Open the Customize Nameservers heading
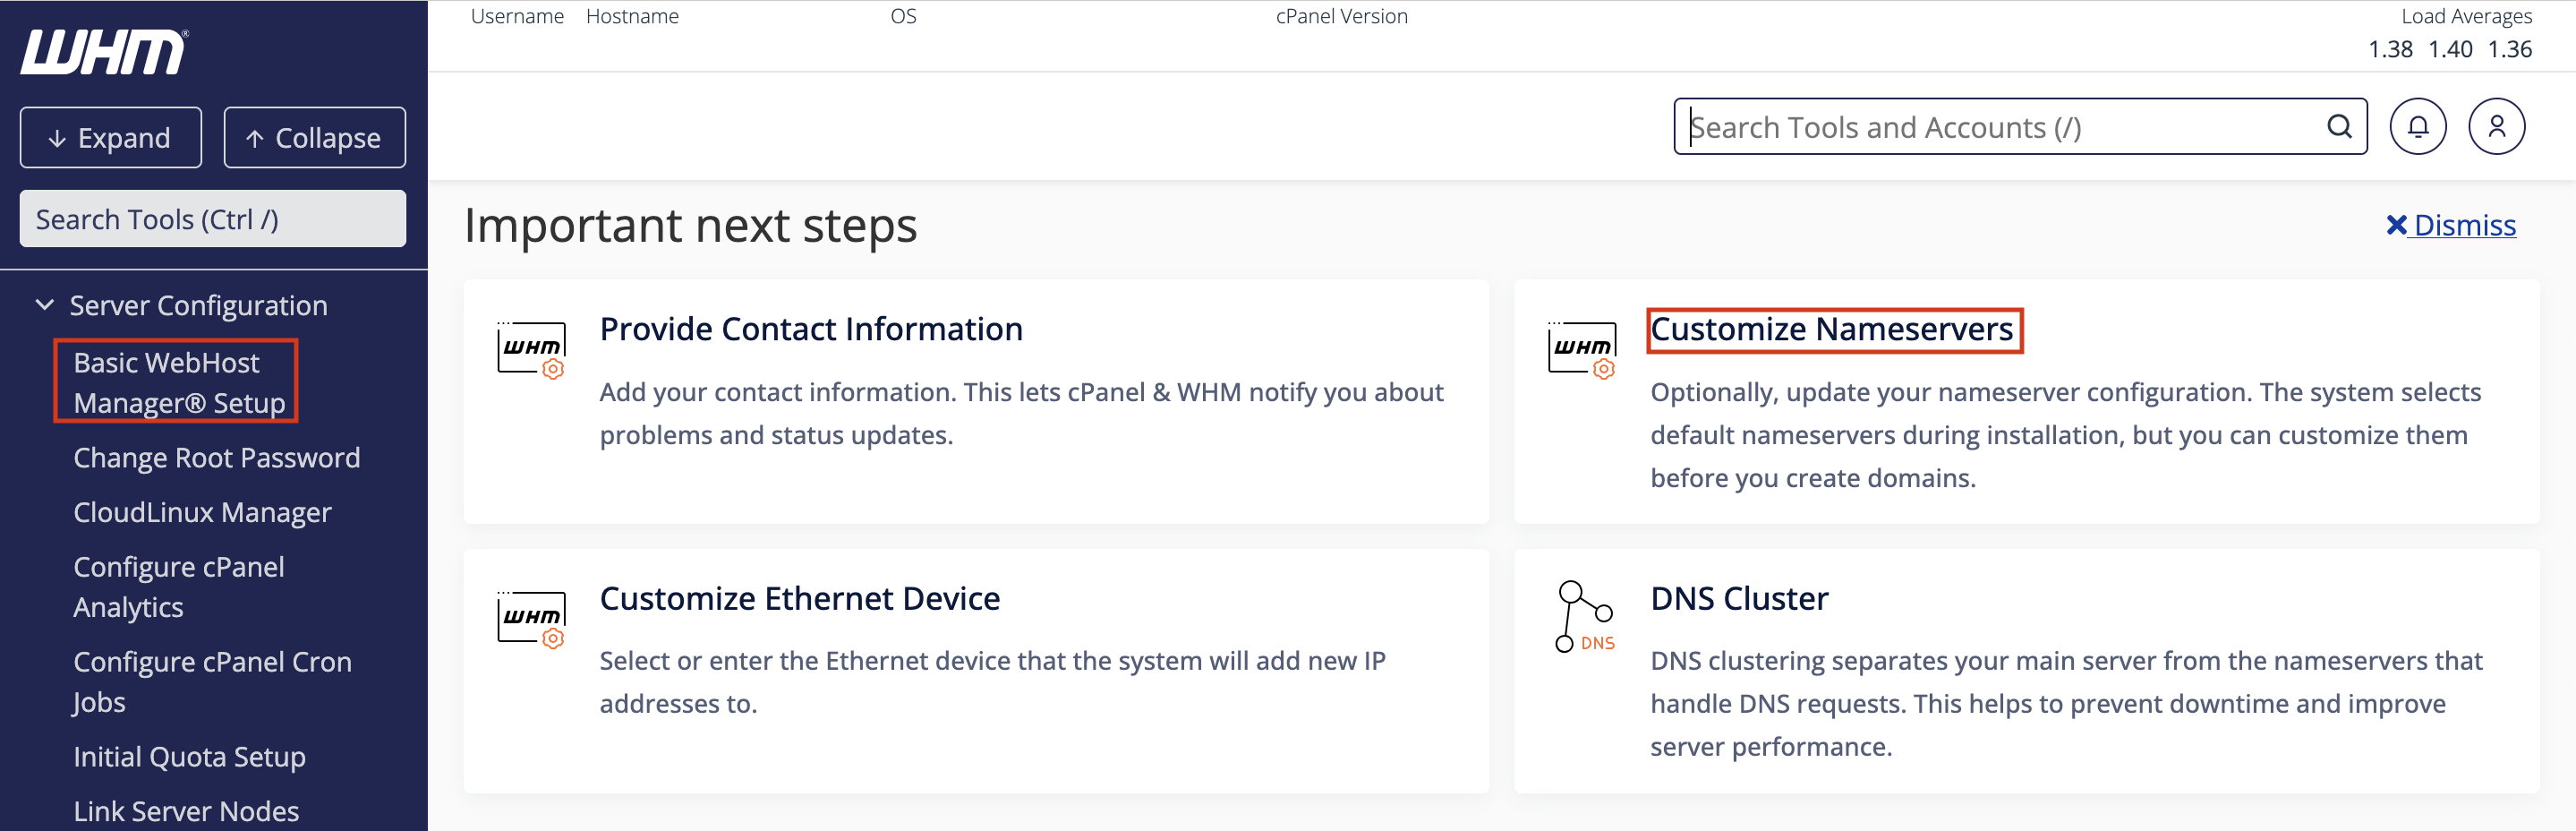Viewport: 2576px width, 831px height. tap(1831, 329)
